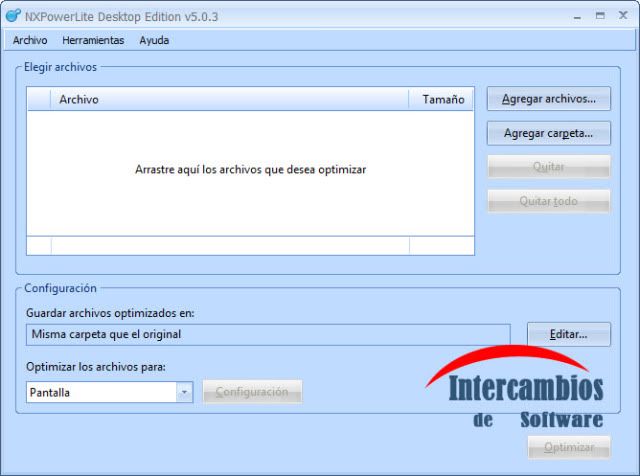Open the Ayuda menu
The image size is (640, 476).
[154, 40]
